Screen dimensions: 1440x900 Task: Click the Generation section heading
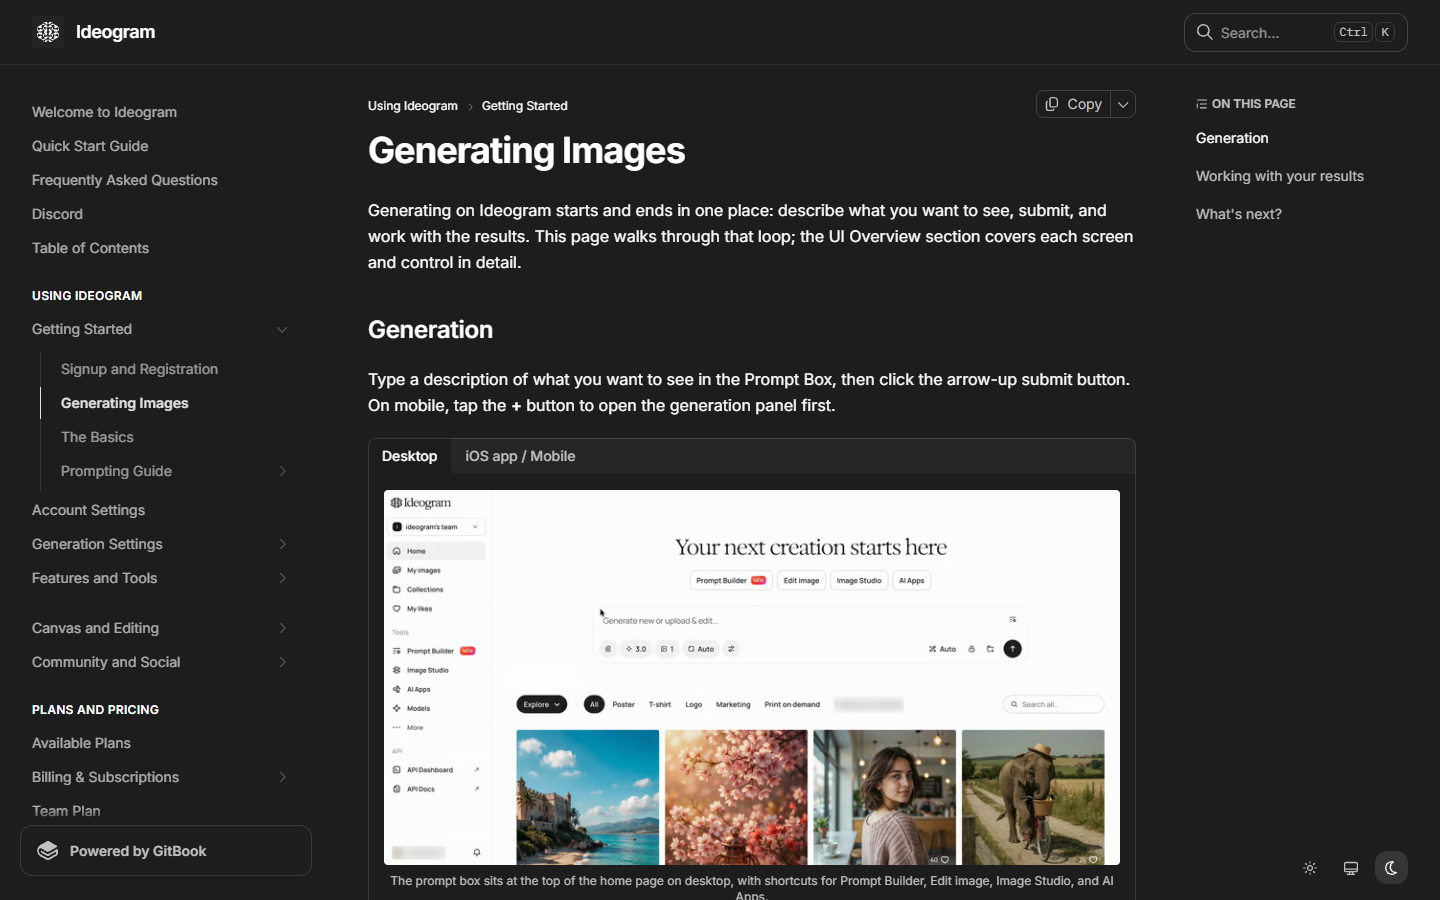point(430,330)
